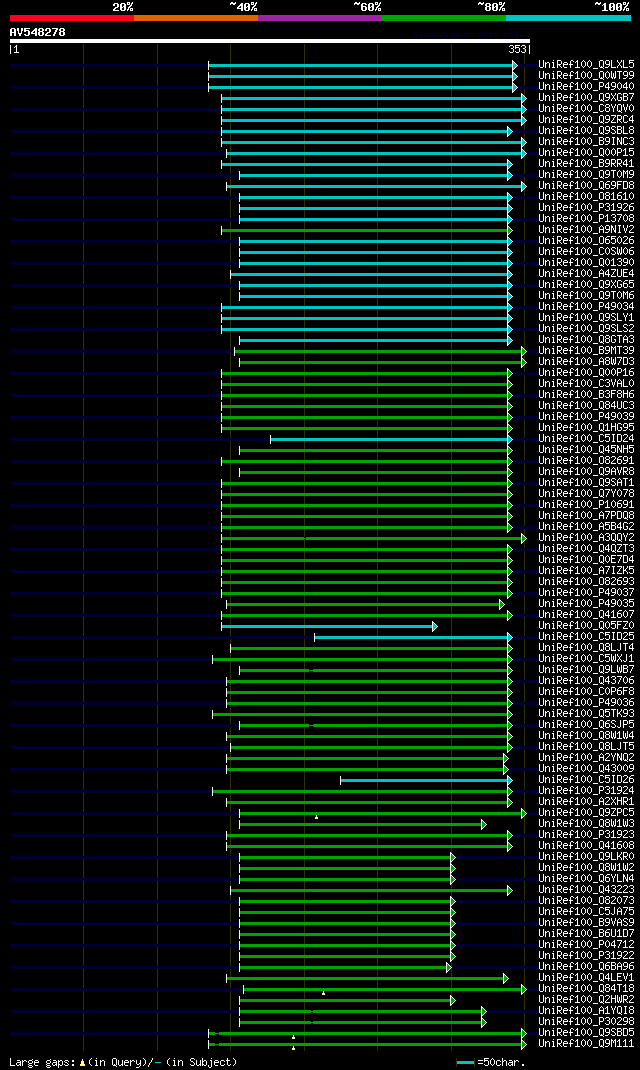The height and width of the screenshot is (1070, 640).
Task: Click the red 20% identity legend segment
Action: point(72,18)
